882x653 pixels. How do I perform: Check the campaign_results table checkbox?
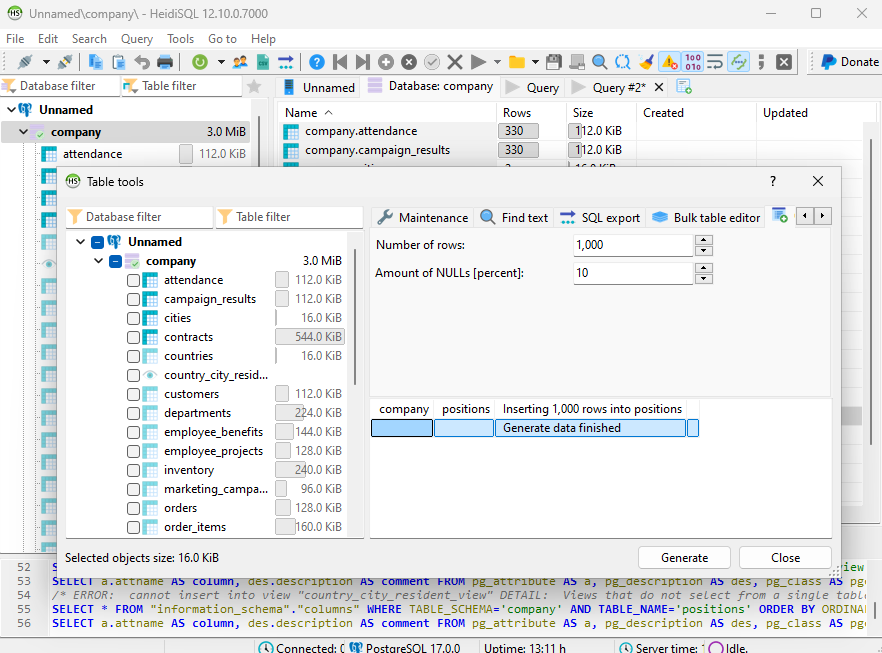point(133,299)
